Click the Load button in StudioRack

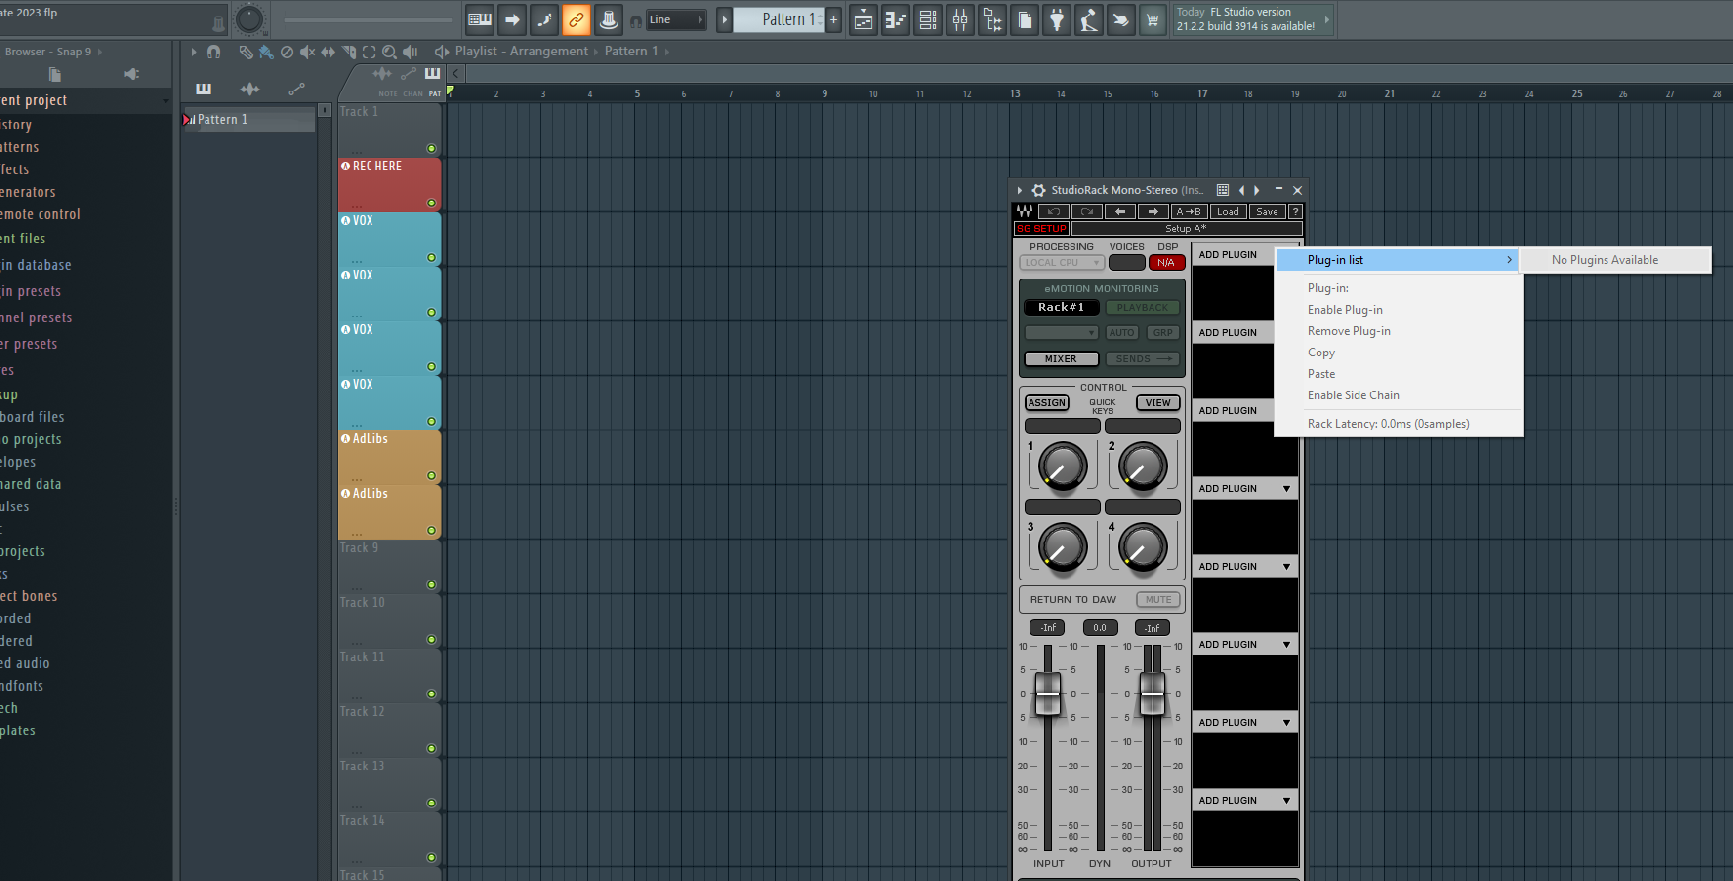(1228, 212)
